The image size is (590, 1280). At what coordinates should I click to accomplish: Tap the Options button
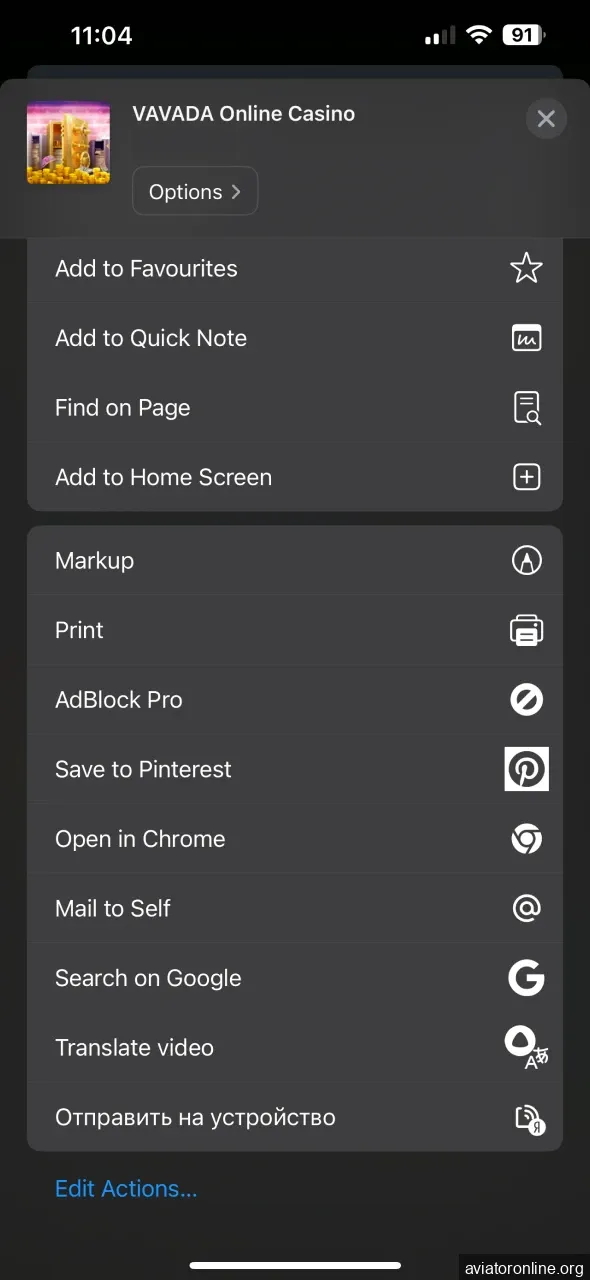(x=195, y=191)
